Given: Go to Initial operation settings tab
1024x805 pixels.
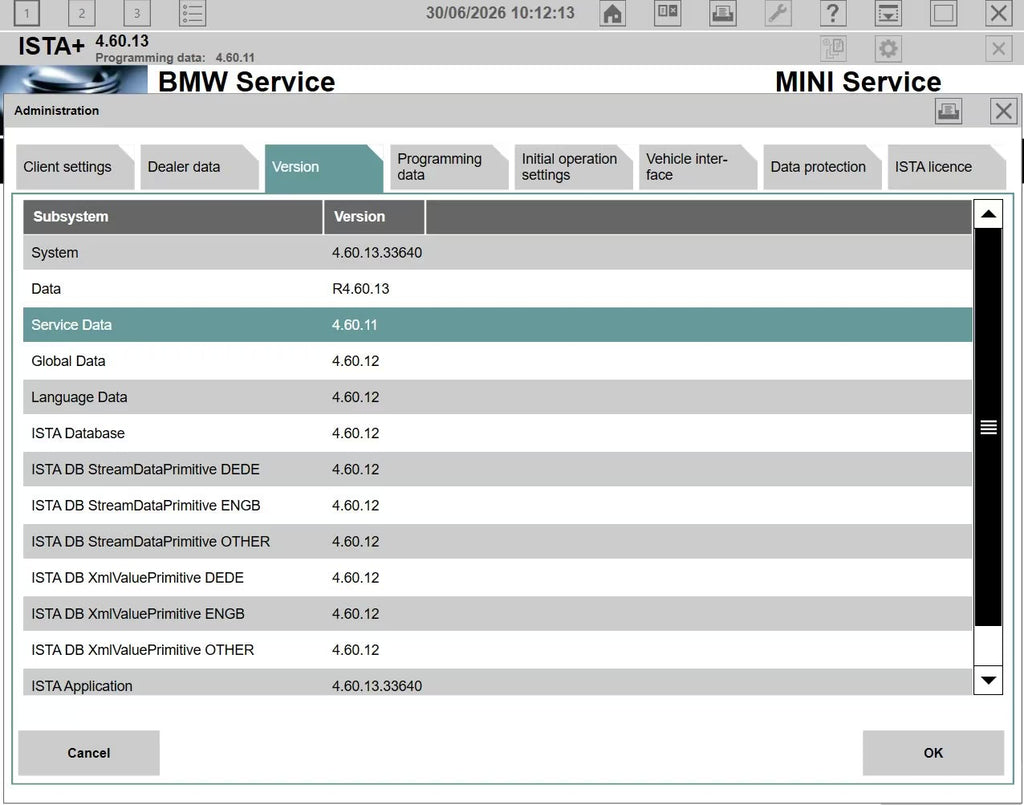Looking at the screenshot, I should 573,167.
